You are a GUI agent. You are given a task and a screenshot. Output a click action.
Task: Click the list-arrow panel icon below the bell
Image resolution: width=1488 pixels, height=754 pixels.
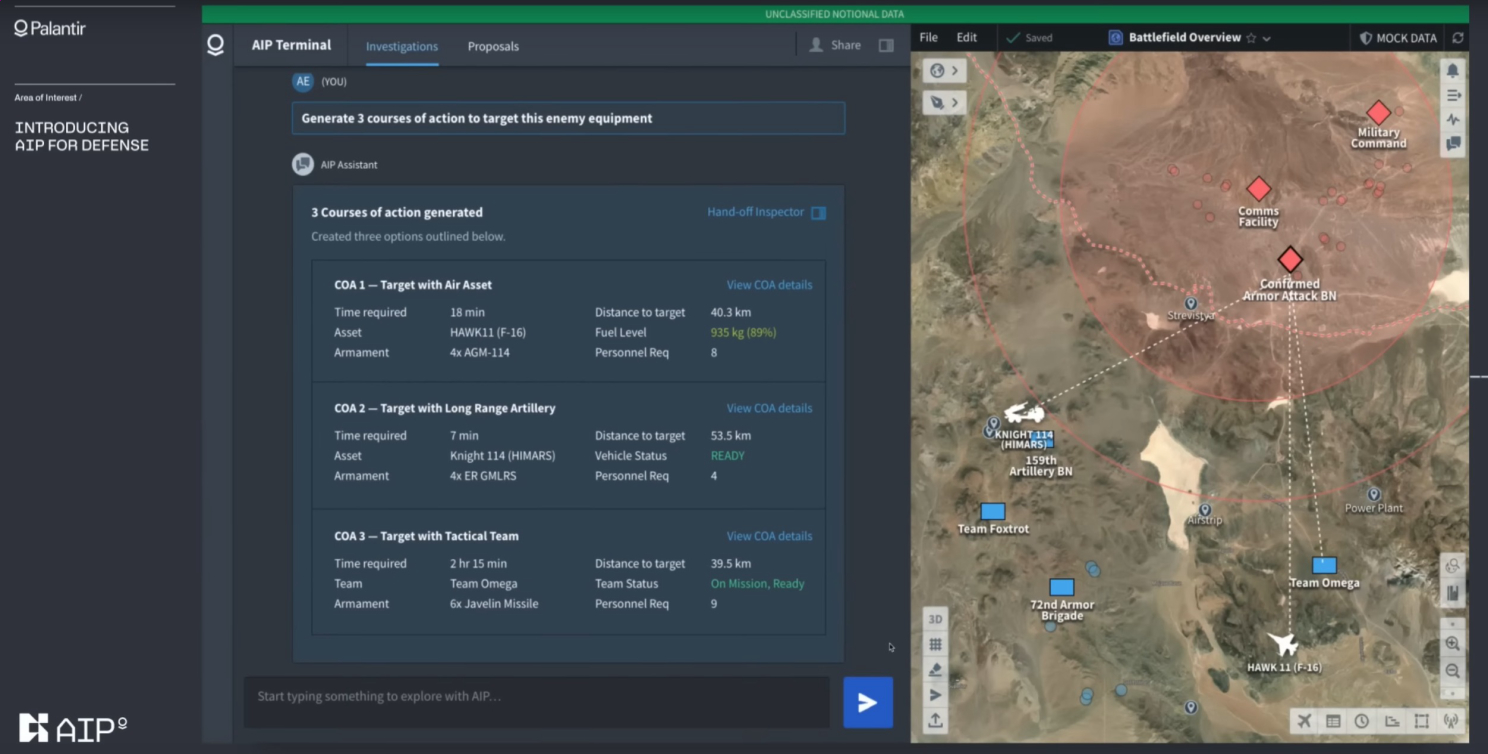1453,95
